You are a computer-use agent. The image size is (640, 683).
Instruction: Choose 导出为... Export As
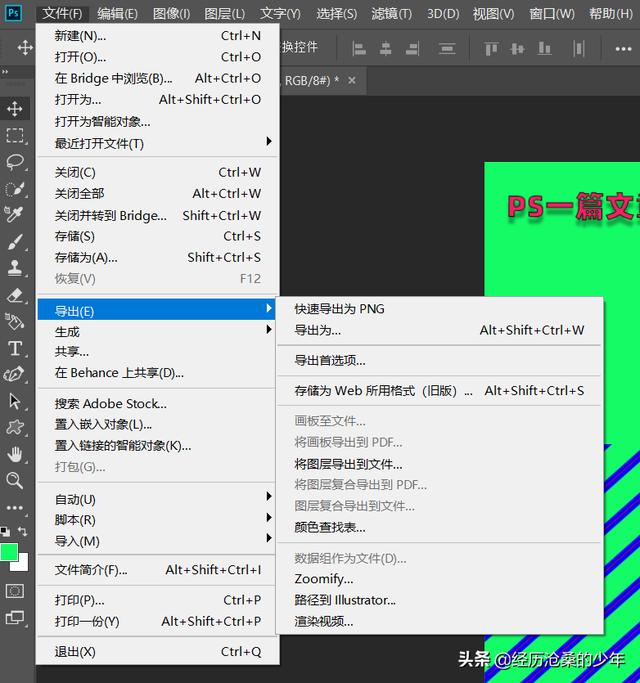coord(440,330)
